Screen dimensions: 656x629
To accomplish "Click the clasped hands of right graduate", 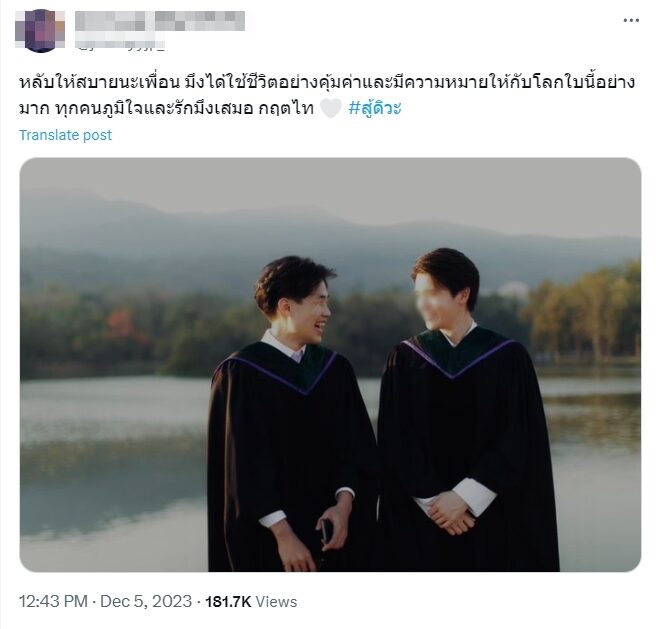I will point(451,513).
